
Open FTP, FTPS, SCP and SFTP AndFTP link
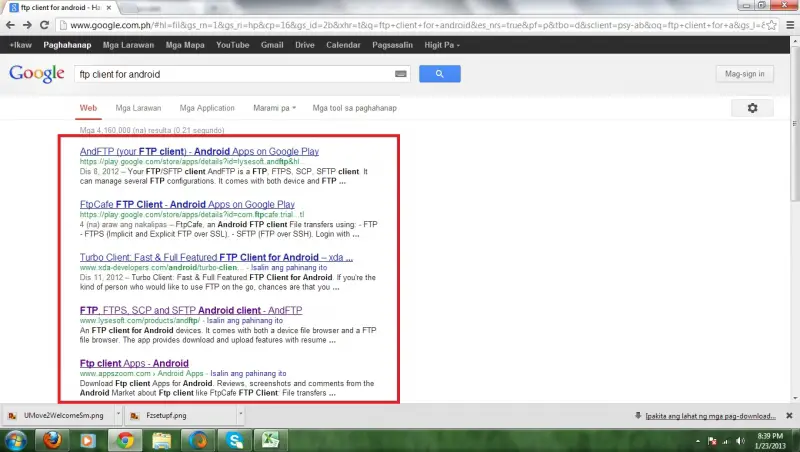click(x=191, y=310)
